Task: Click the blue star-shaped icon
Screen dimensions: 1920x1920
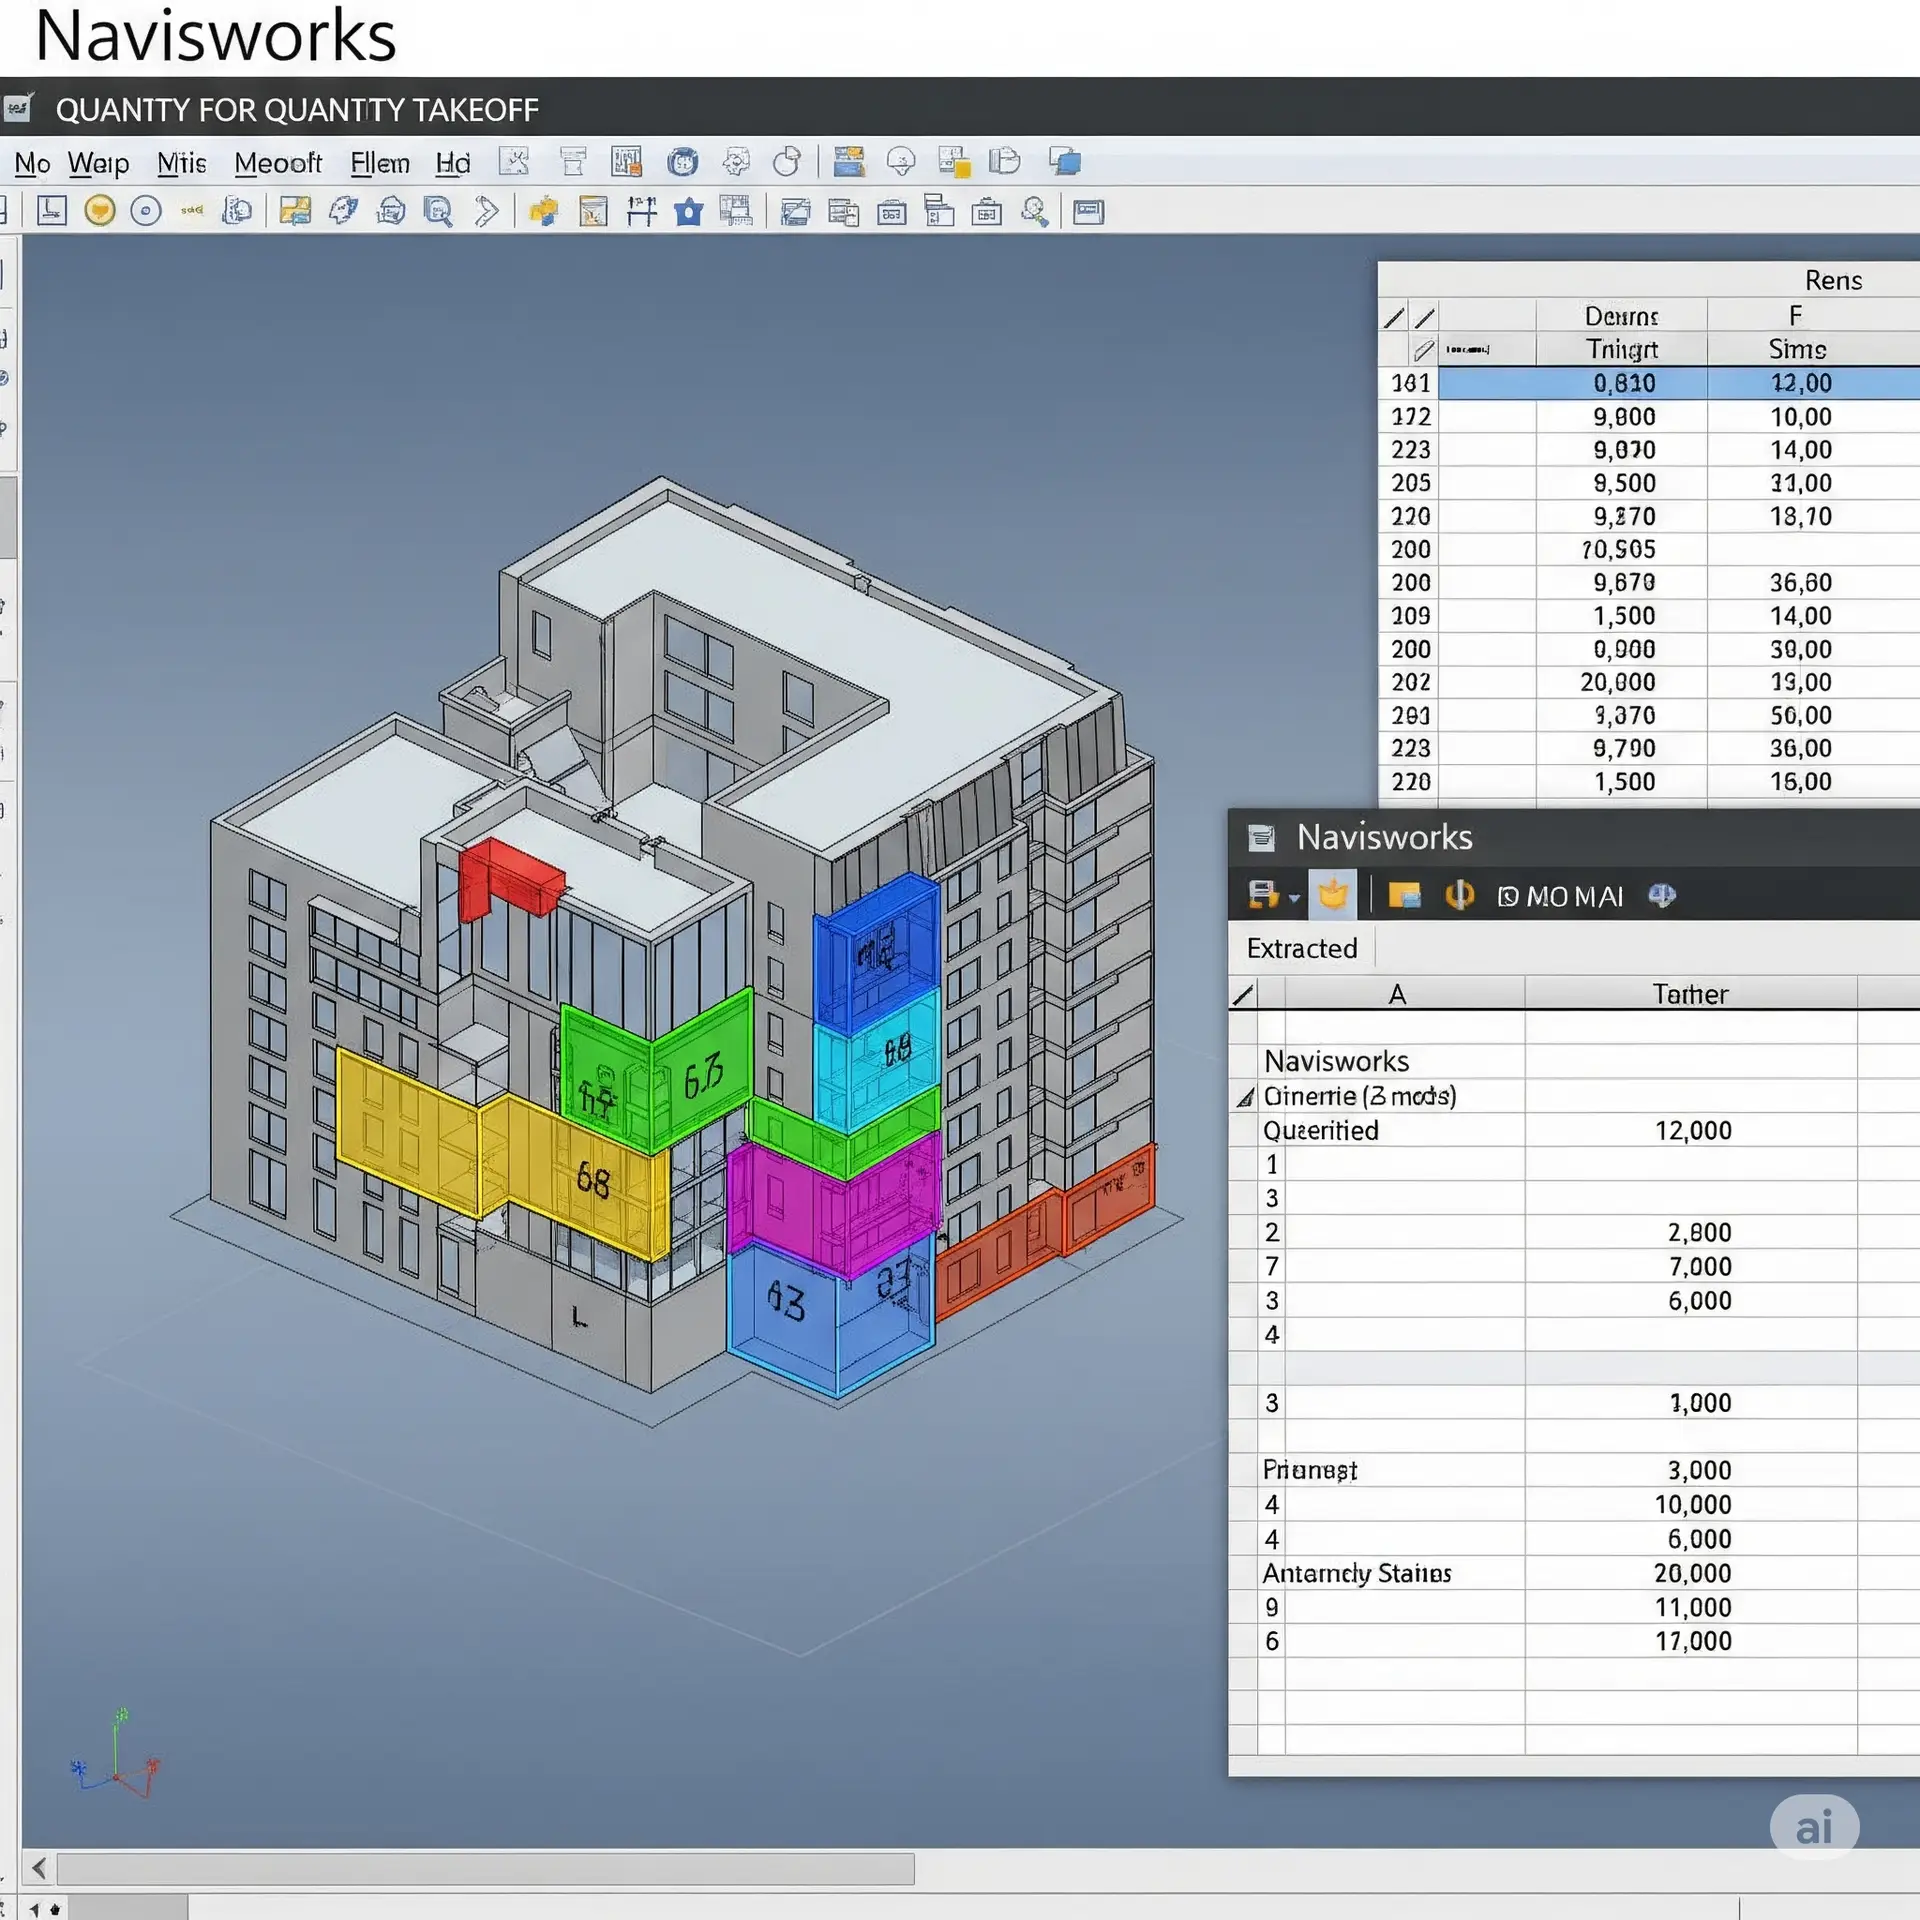Action: click(x=688, y=211)
